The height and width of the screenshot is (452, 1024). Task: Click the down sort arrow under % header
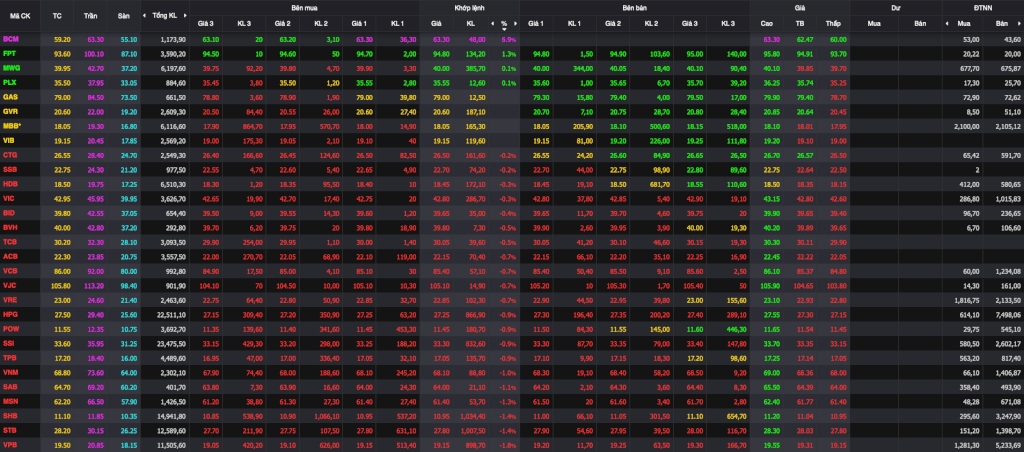click(504, 29)
